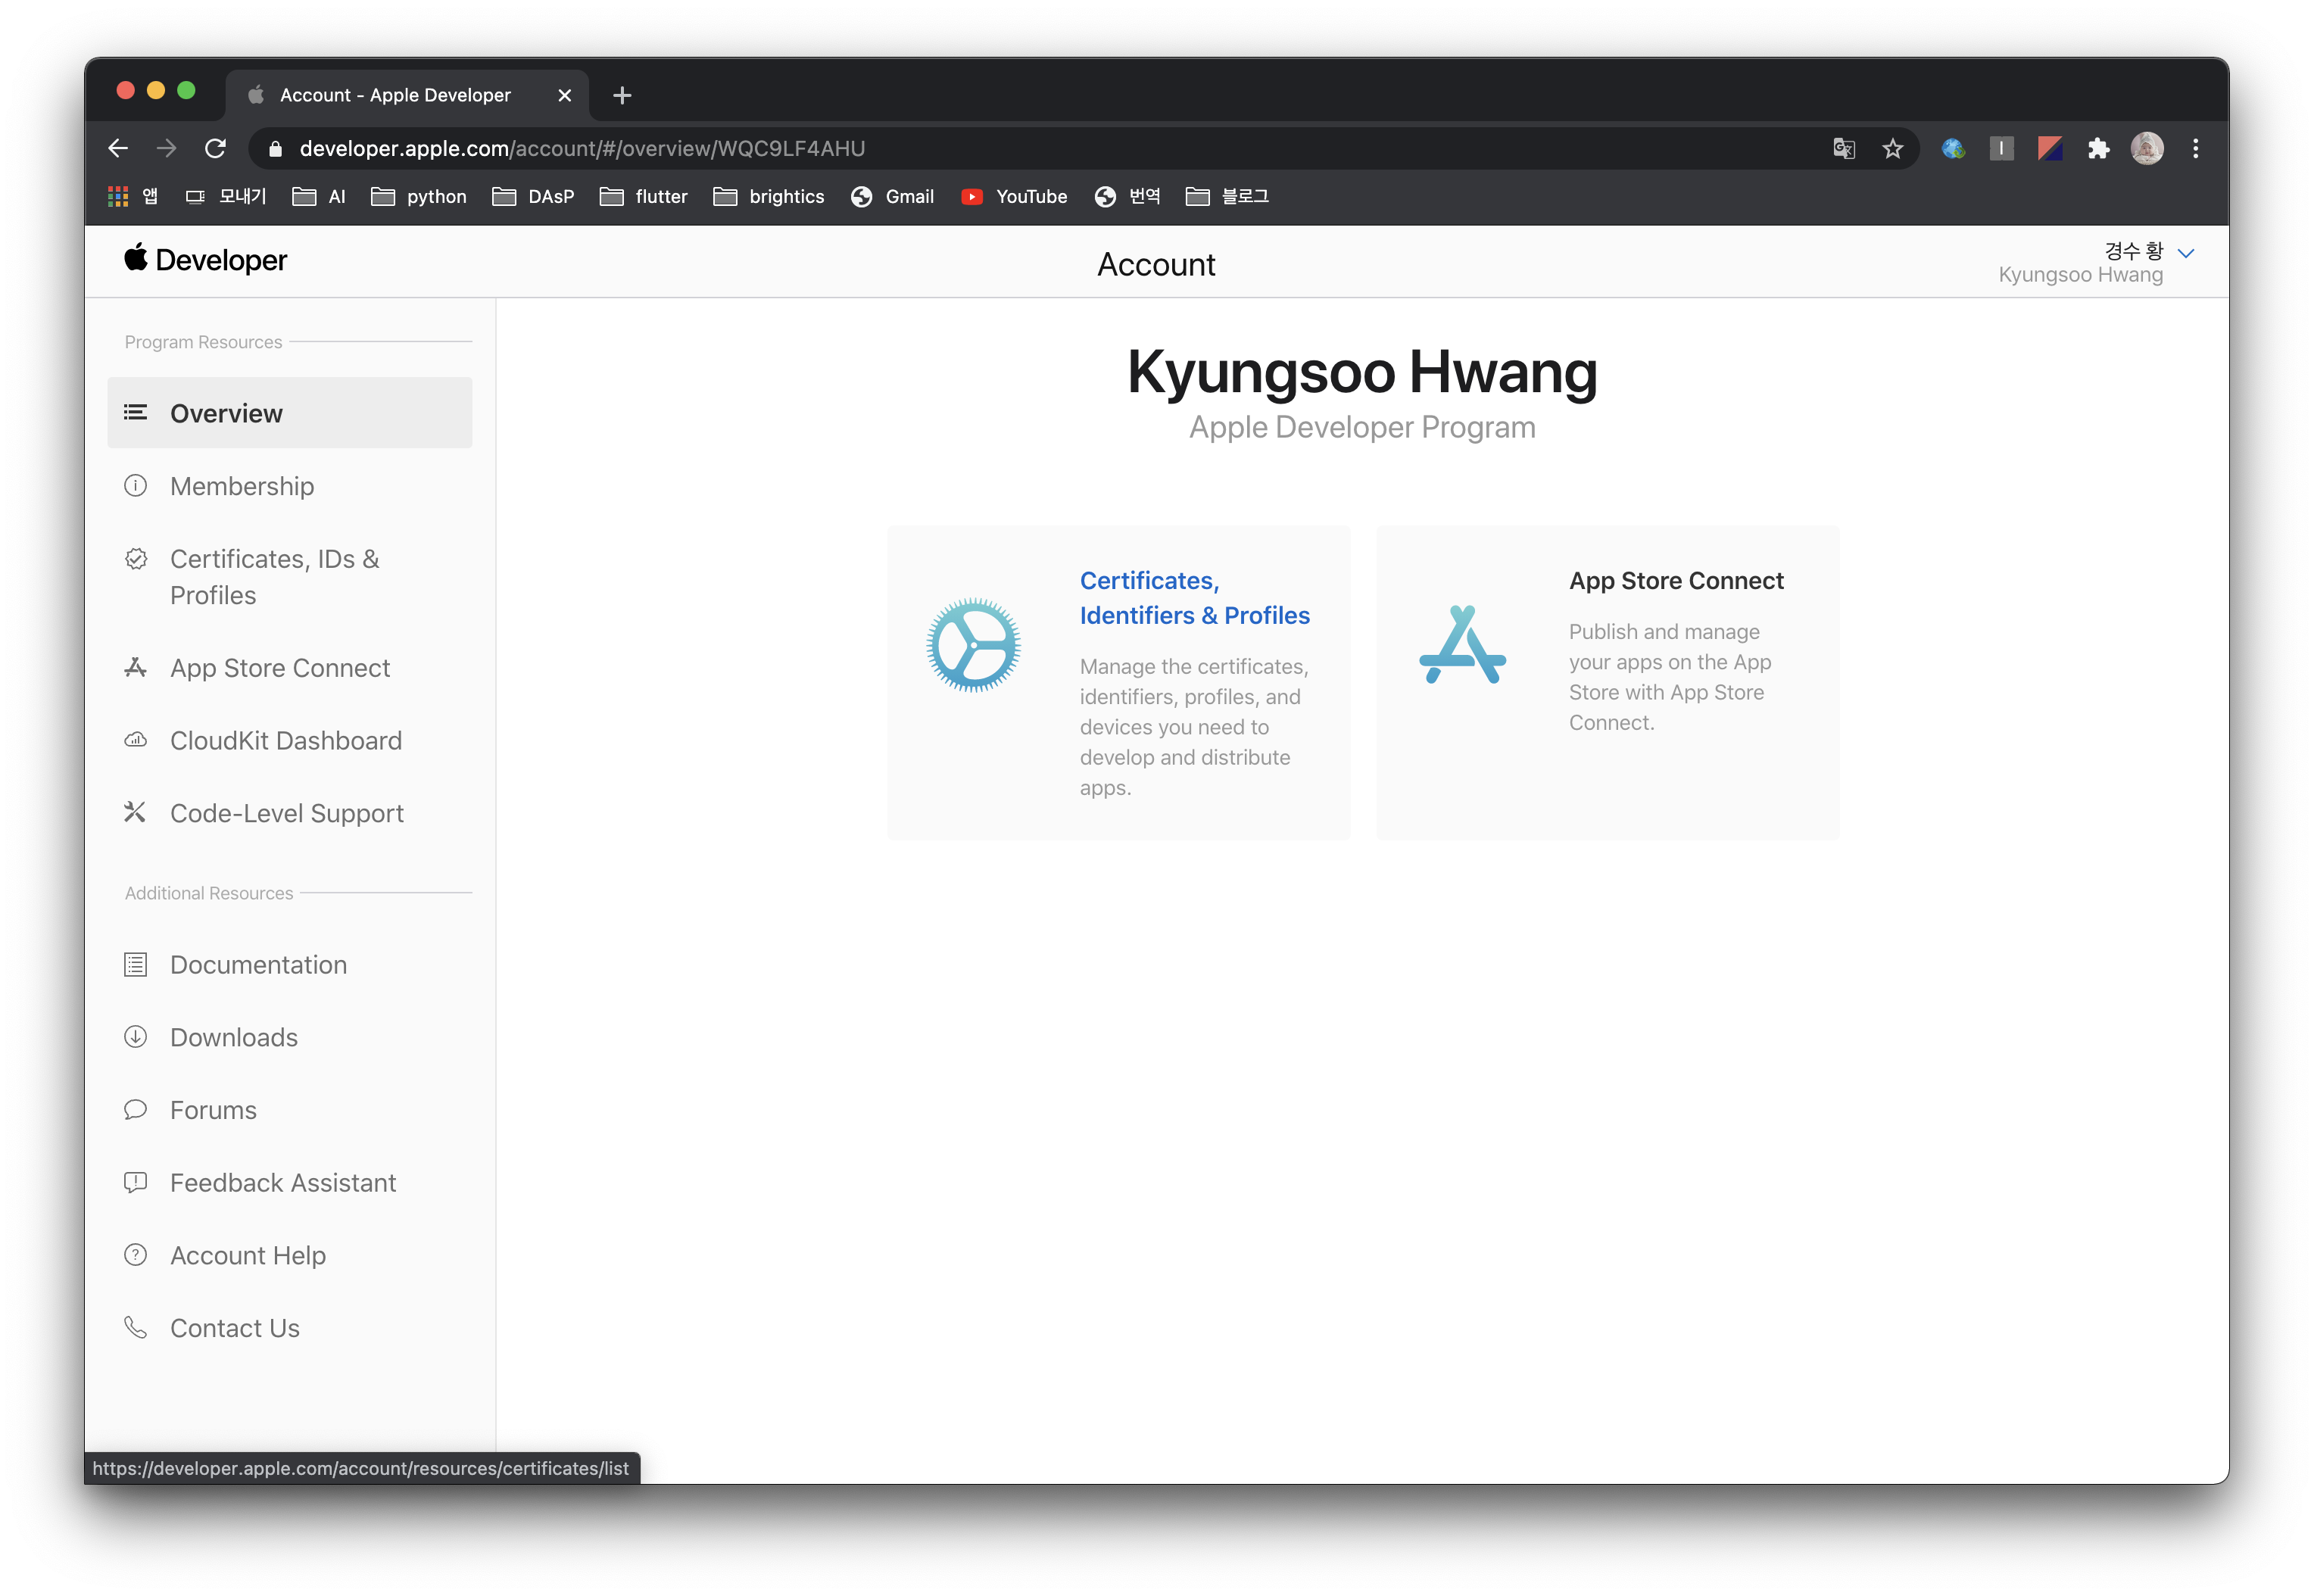Screen dimensions: 2314x1596
Task: Click the Google Translate icon in address bar
Action: coord(1843,149)
